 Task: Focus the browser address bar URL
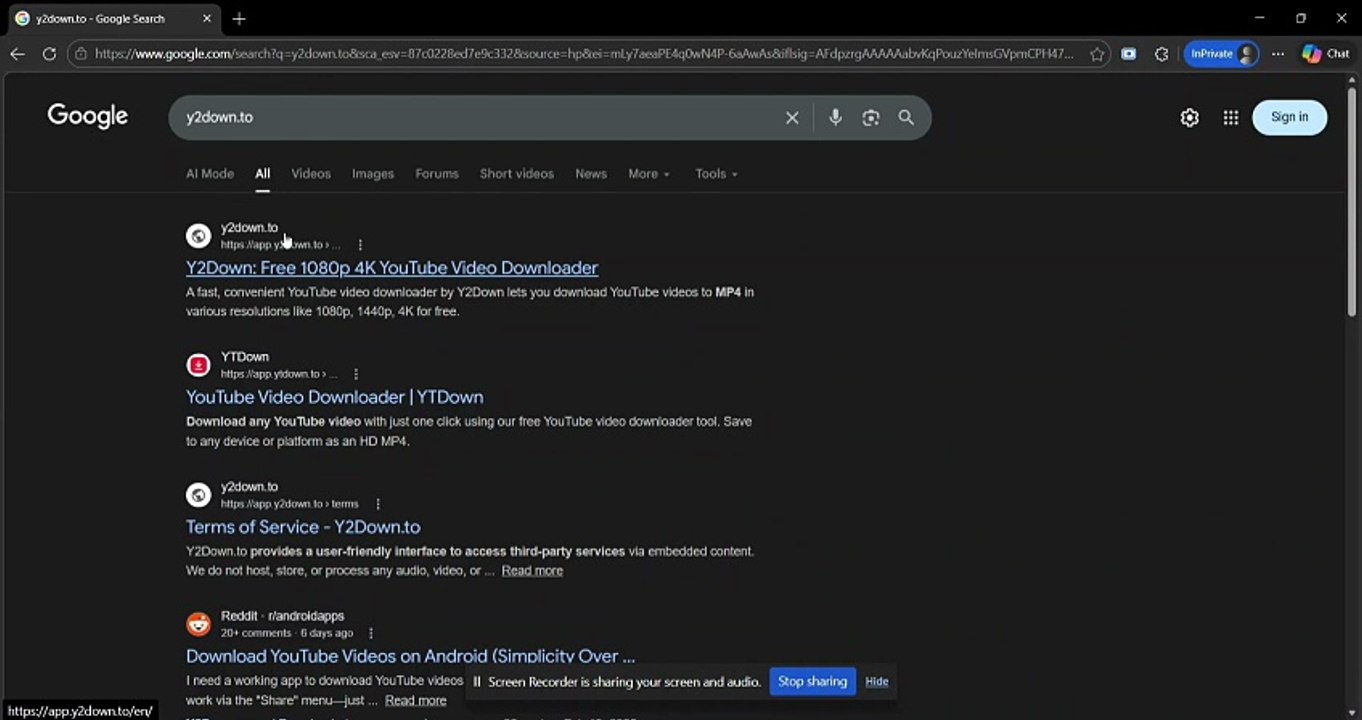(584, 54)
